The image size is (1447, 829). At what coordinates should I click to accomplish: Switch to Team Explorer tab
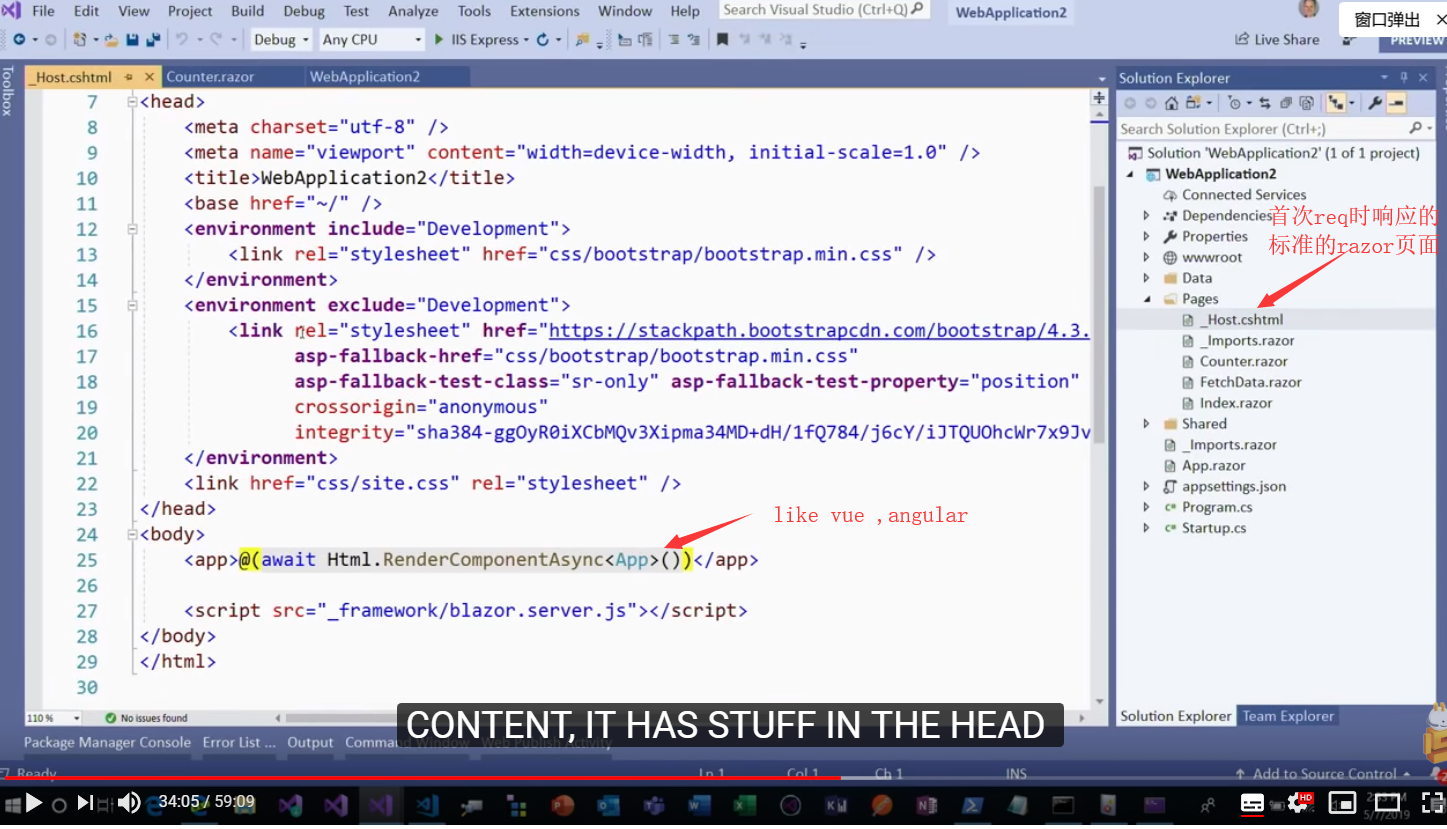(x=1288, y=716)
